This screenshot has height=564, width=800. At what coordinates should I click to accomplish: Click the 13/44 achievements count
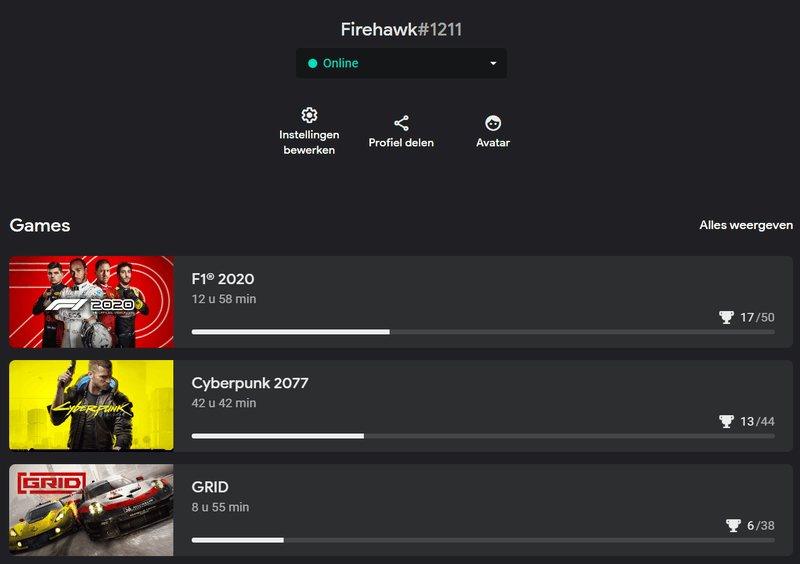pos(757,422)
